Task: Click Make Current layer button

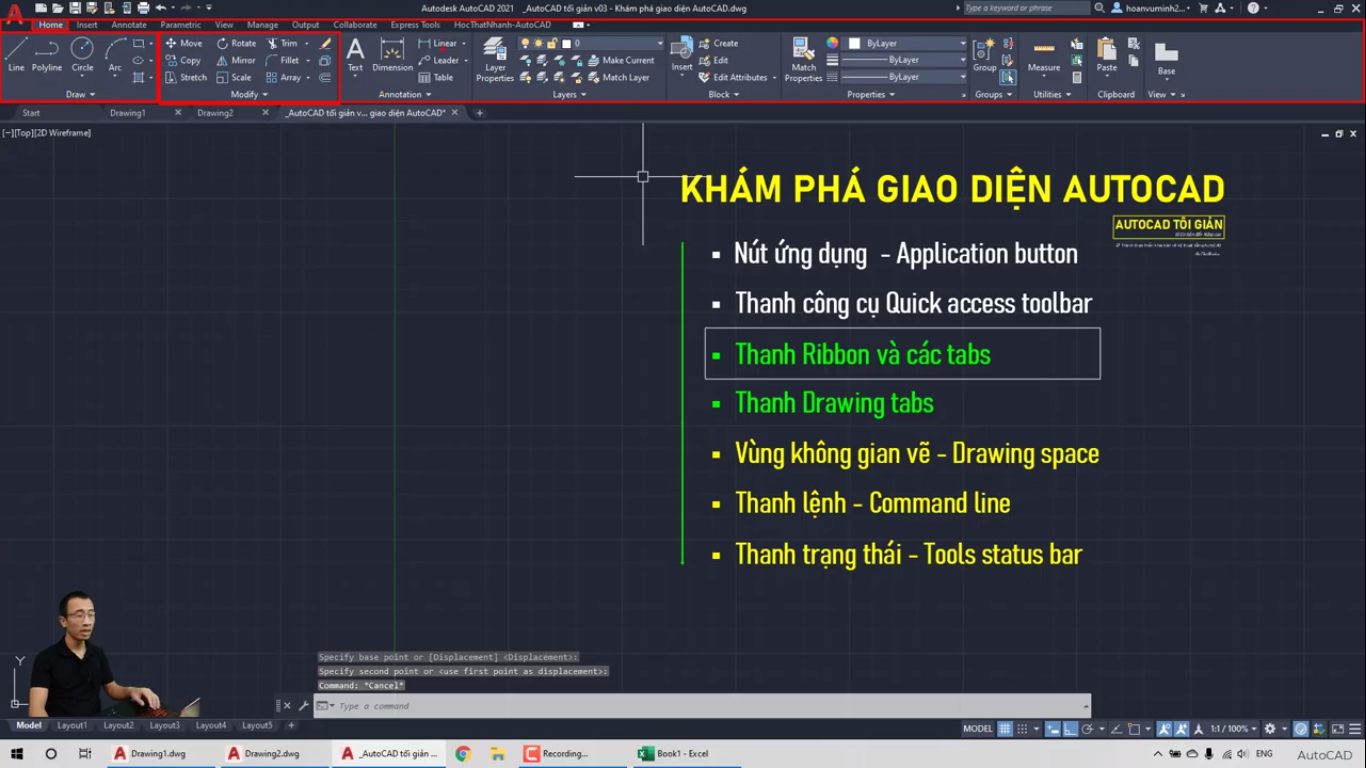Action: point(620,60)
